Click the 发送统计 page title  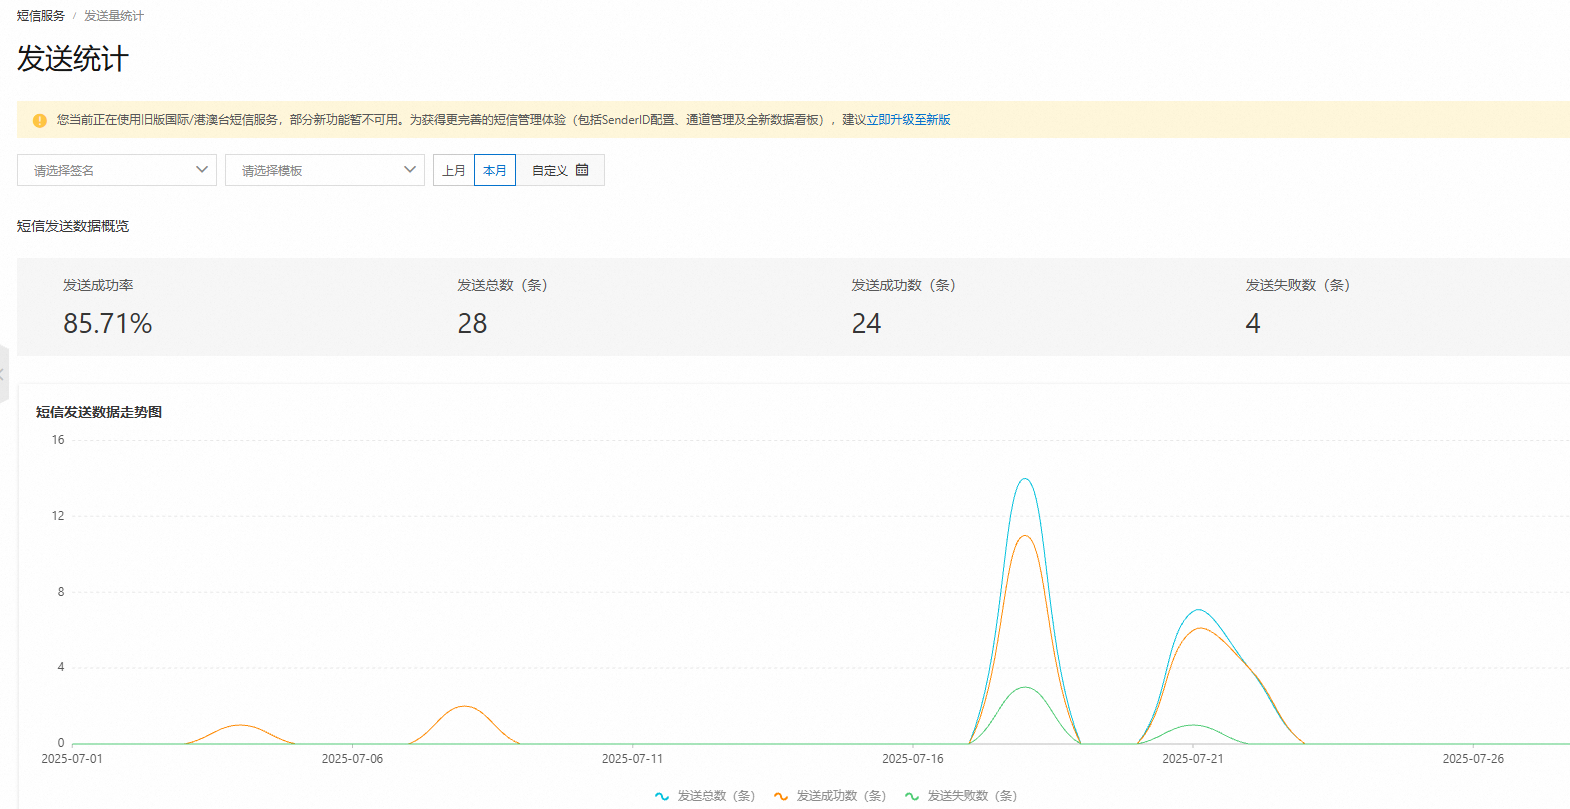73,59
